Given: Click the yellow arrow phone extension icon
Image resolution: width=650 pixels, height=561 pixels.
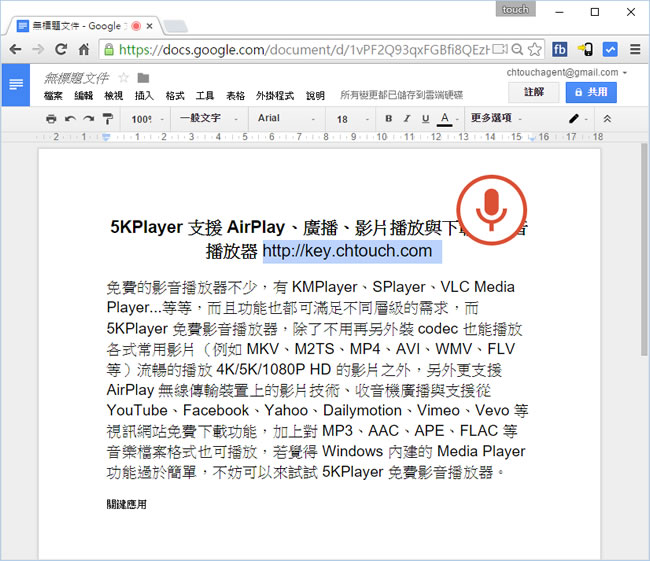Looking at the screenshot, I should 585,49.
